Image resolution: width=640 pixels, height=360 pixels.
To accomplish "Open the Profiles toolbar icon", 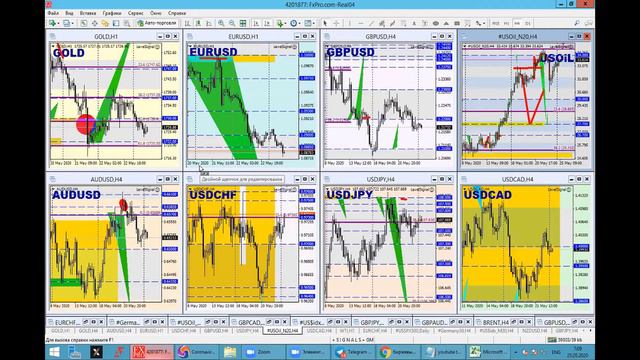I will (67, 23).
